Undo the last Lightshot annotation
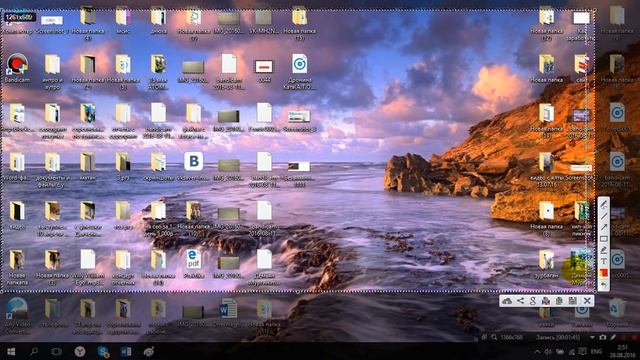Image resolution: width=640 pixels, height=360 pixels. (604, 284)
